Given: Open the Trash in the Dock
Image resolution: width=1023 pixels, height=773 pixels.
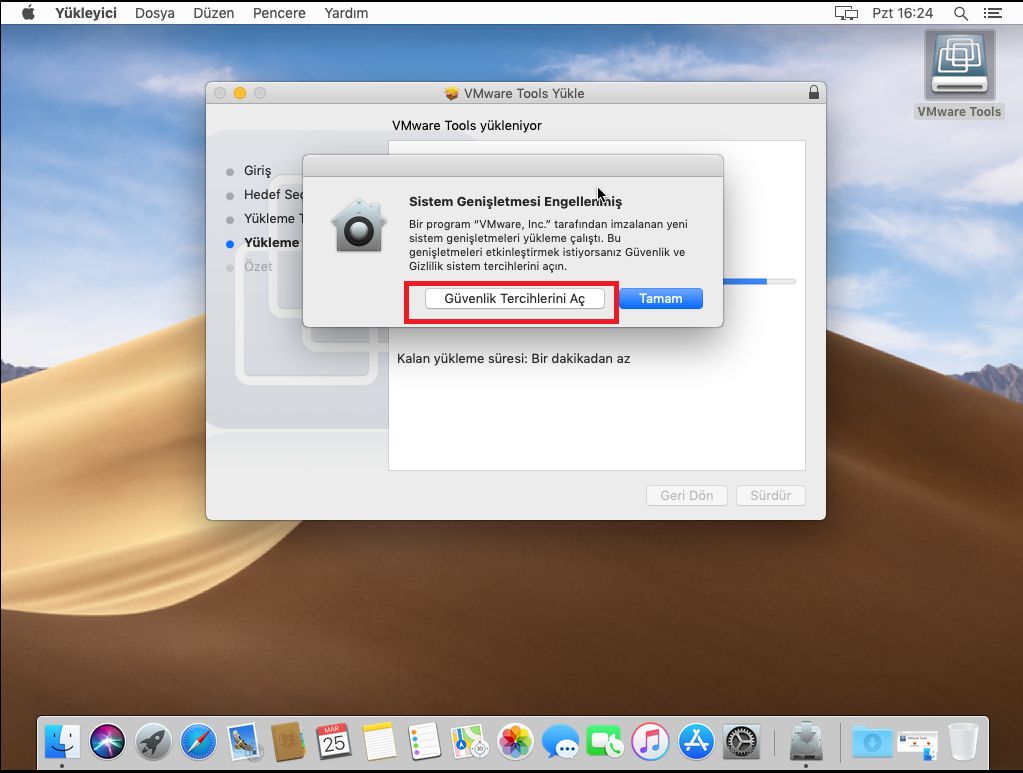Looking at the screenshot, I should [963, 742].
